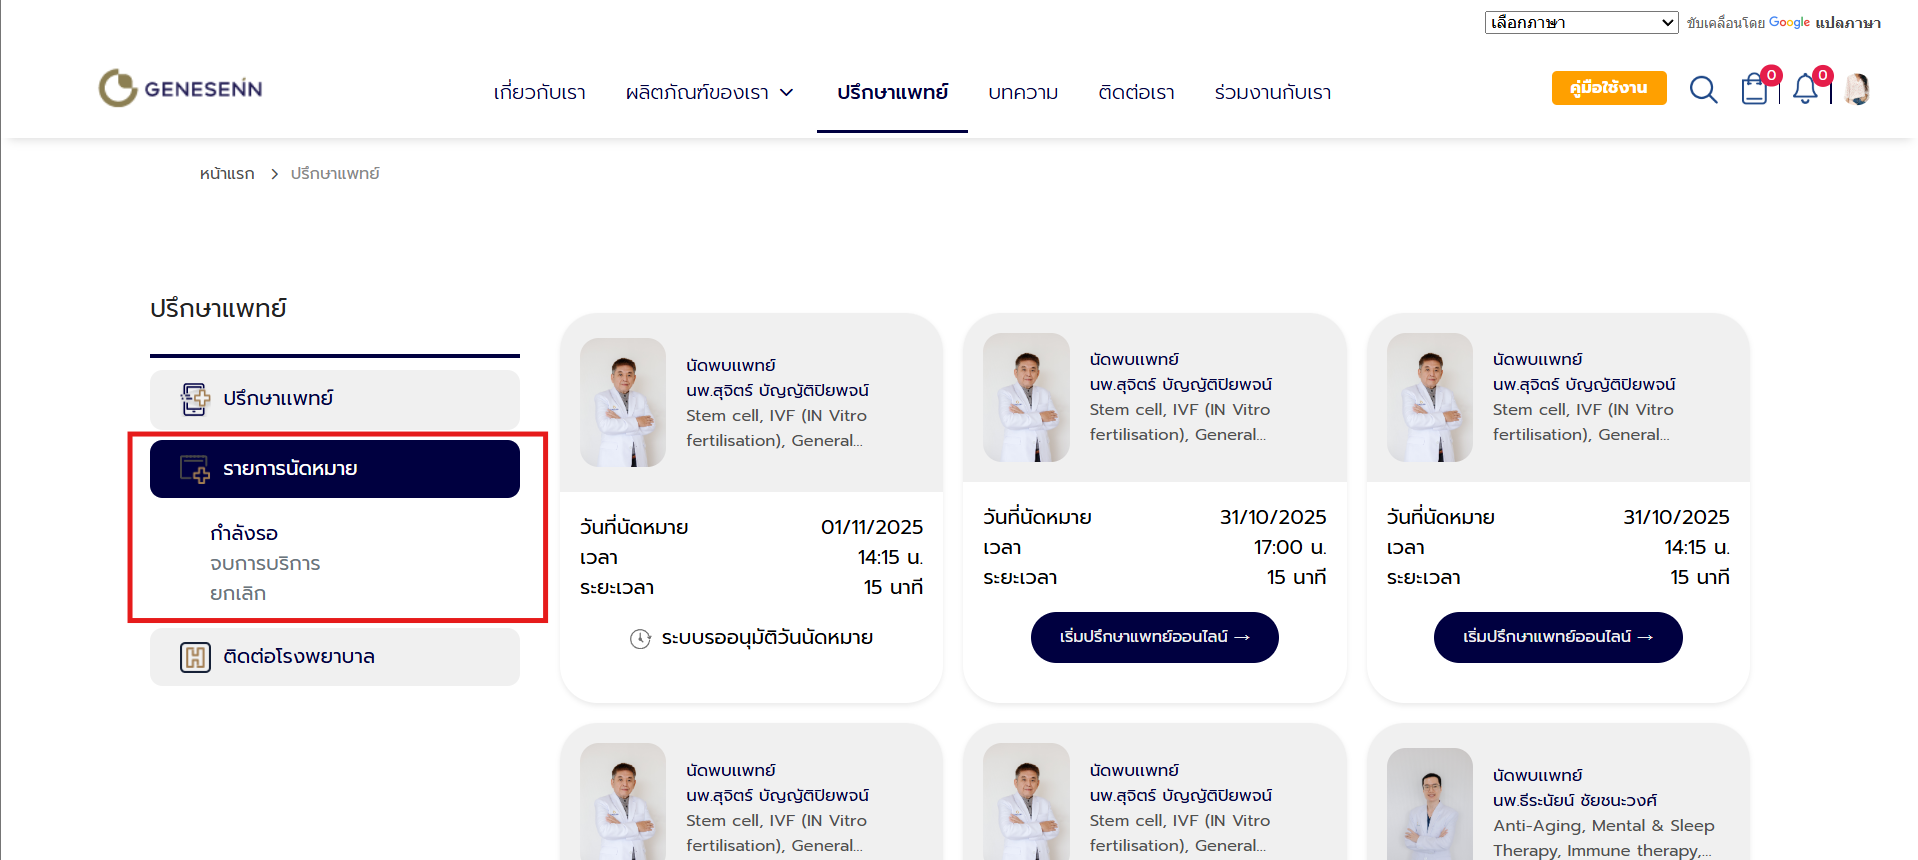This screenshot has width=1918, height=860.
Task: Expand the ผลิตภัณฑ์ของเรา menu chevron
Action: 787,93
